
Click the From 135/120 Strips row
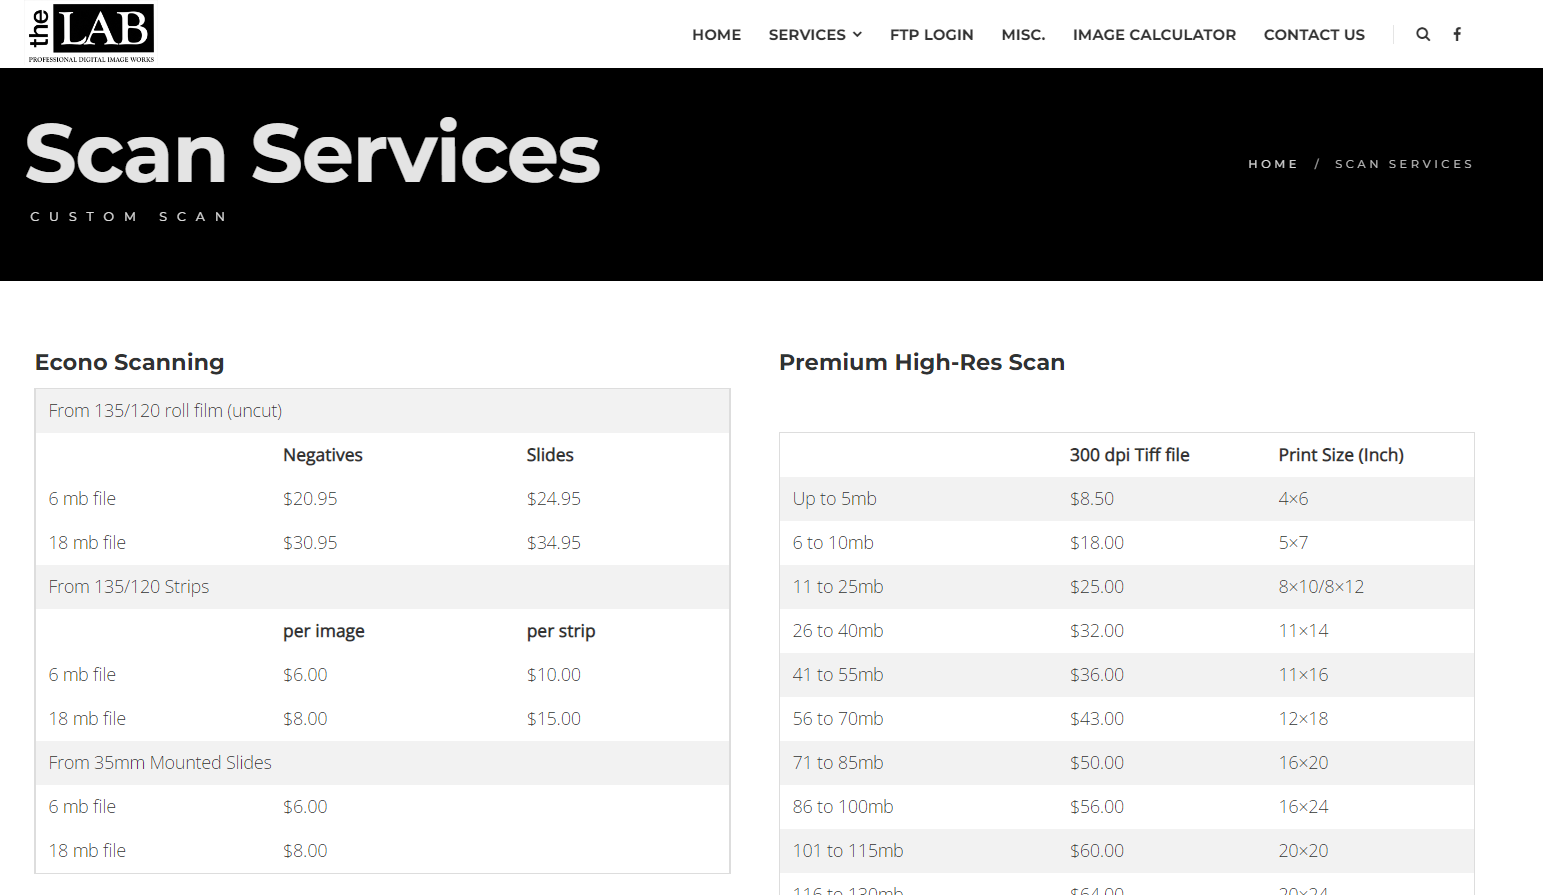click(129, 587)
